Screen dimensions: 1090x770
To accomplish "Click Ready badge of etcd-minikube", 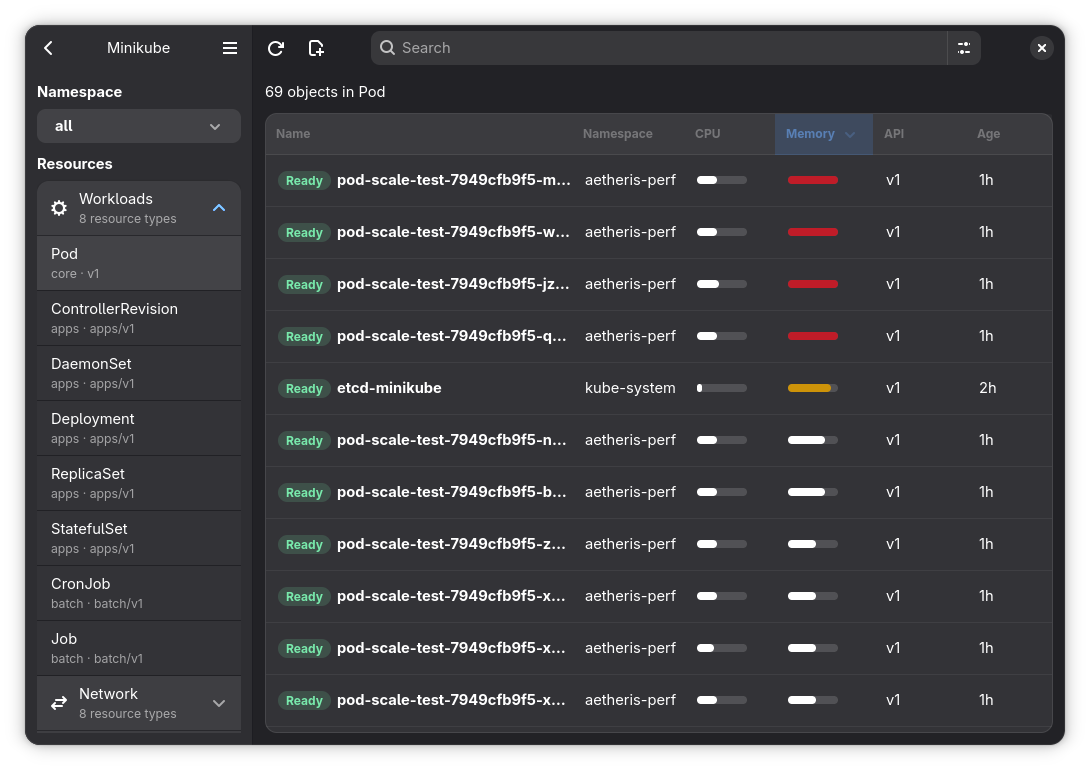I will 304,388.
